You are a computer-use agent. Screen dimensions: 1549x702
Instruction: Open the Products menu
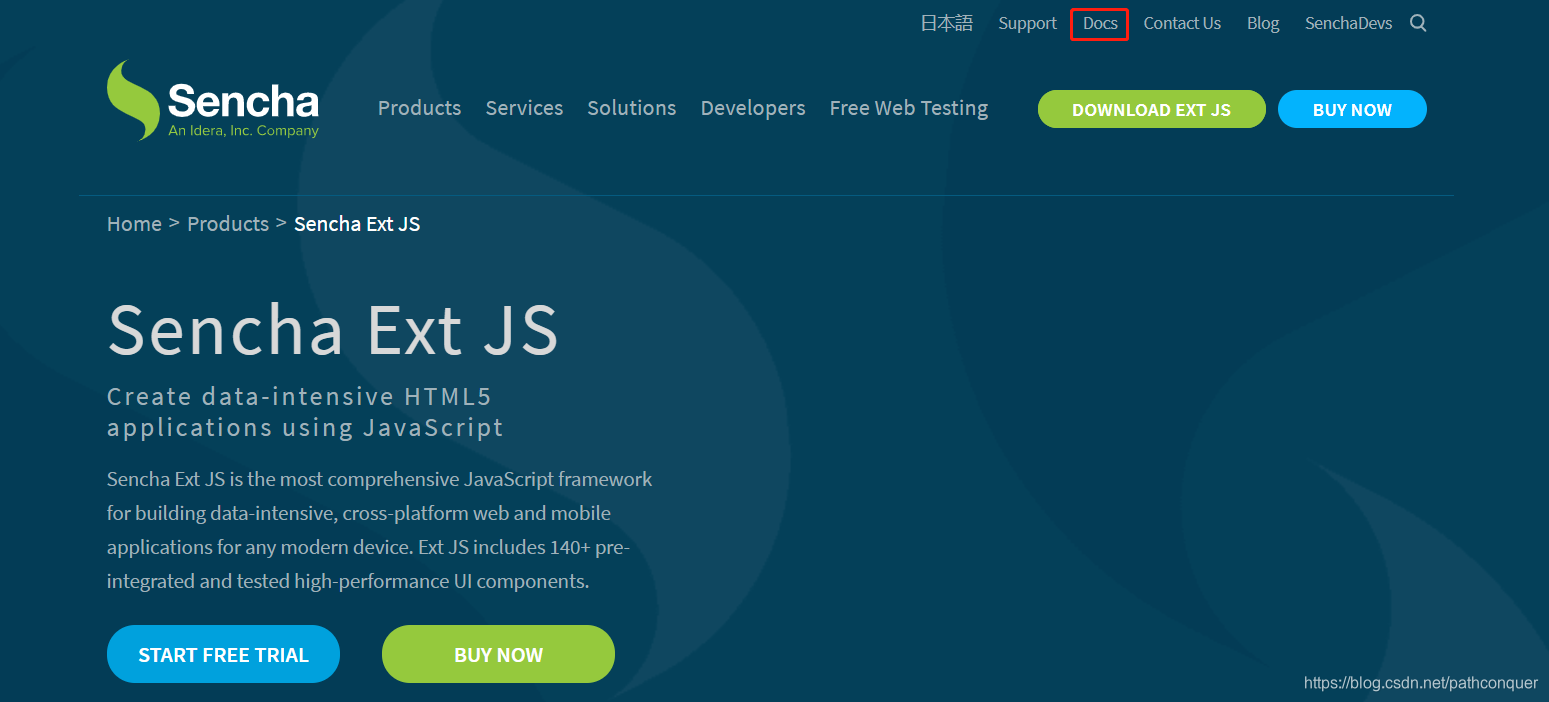pyautogui.click(x=419, y=108)
